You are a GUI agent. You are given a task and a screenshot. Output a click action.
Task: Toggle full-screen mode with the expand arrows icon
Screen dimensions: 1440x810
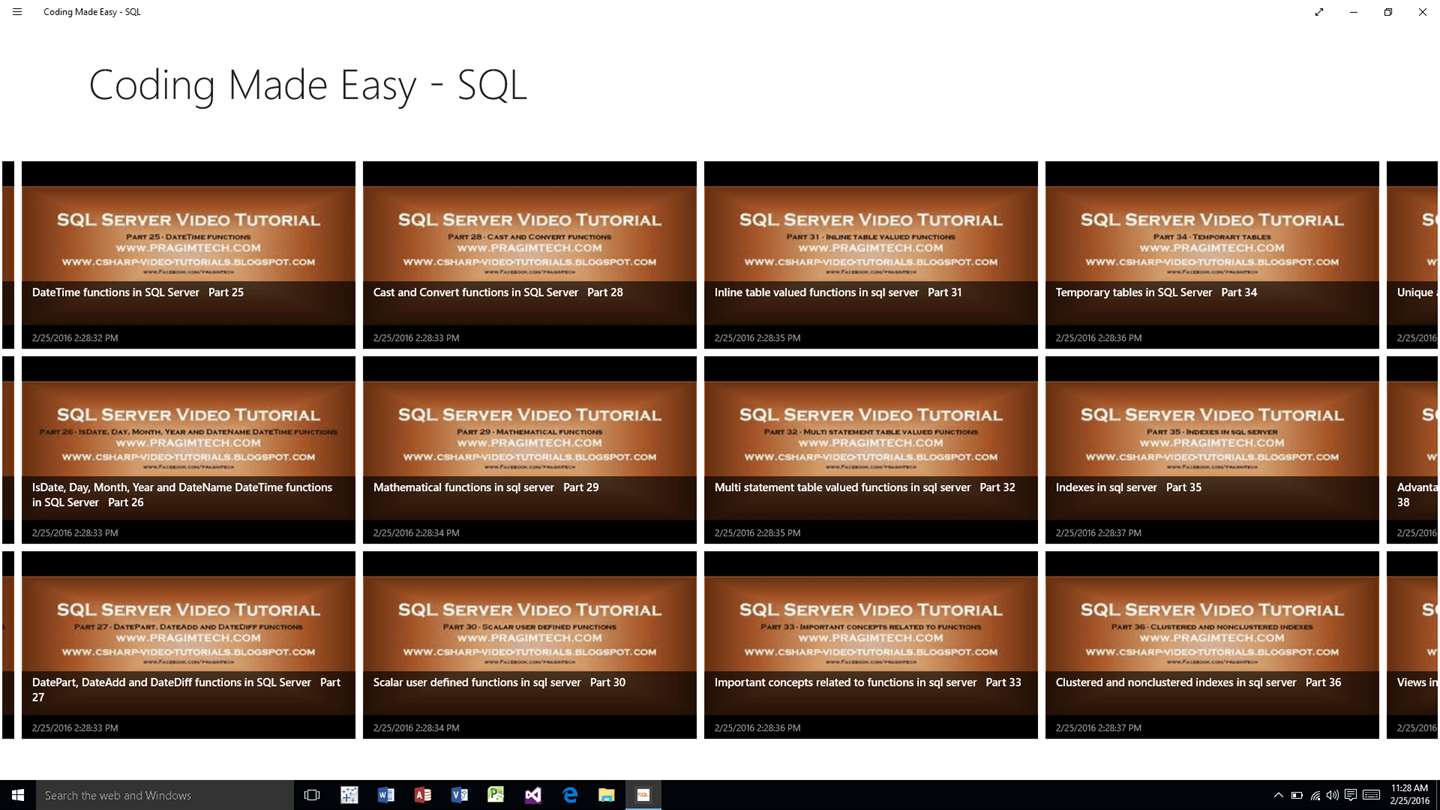(x=1319, y=12)
